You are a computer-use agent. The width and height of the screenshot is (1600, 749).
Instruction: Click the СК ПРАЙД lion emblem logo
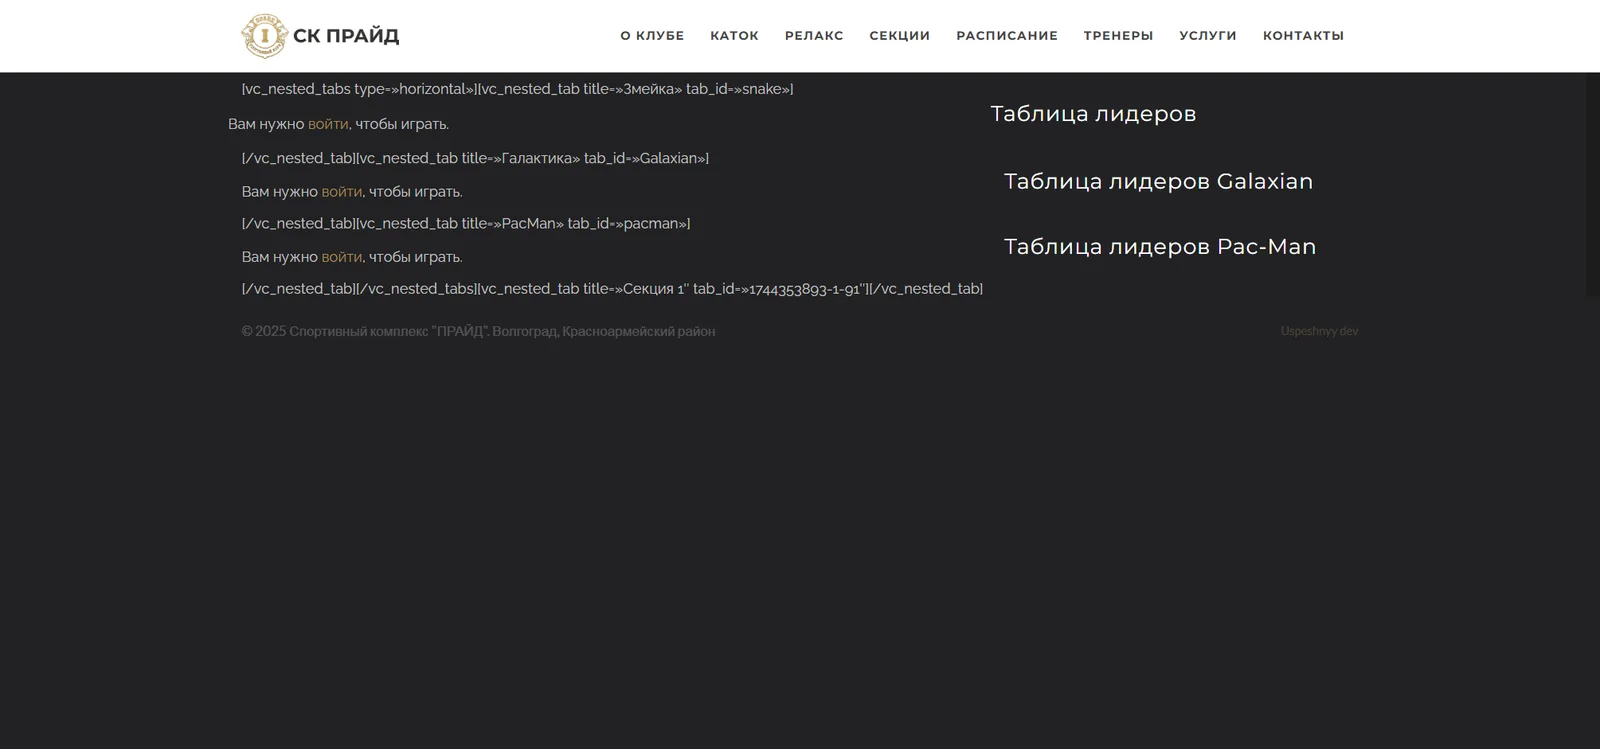coord(264,36)
